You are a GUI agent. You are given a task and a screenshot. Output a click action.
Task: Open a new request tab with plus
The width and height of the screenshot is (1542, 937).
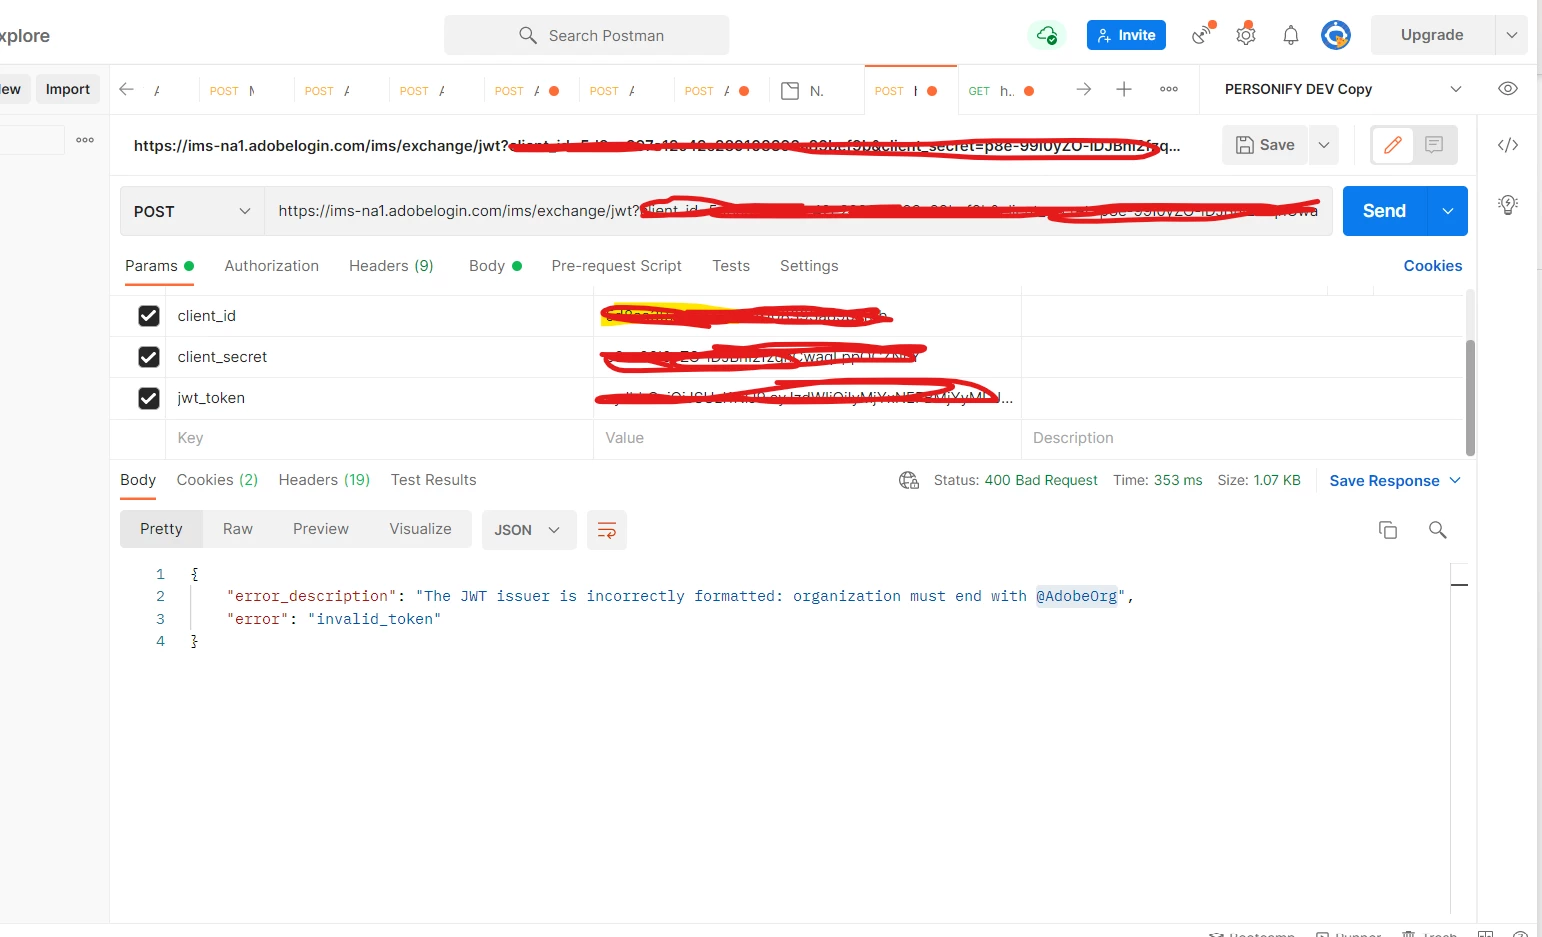[1124, 89]
